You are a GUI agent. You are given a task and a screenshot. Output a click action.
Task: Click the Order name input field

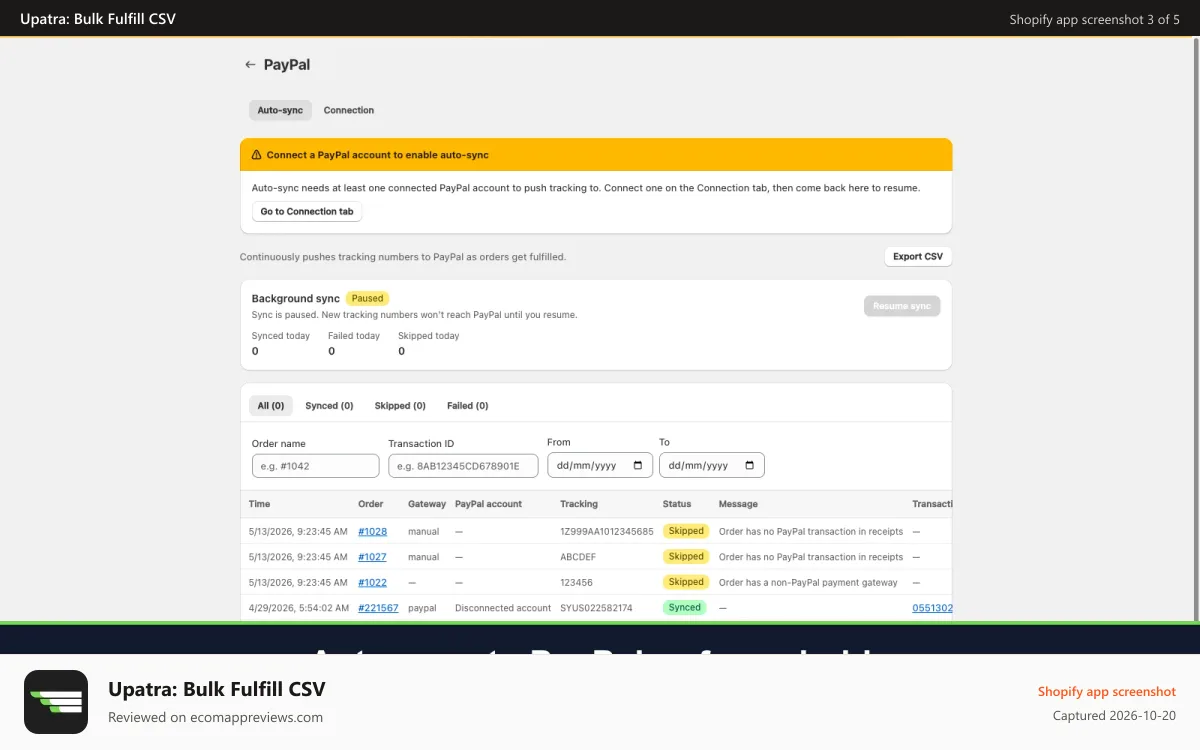pos(316,466)
